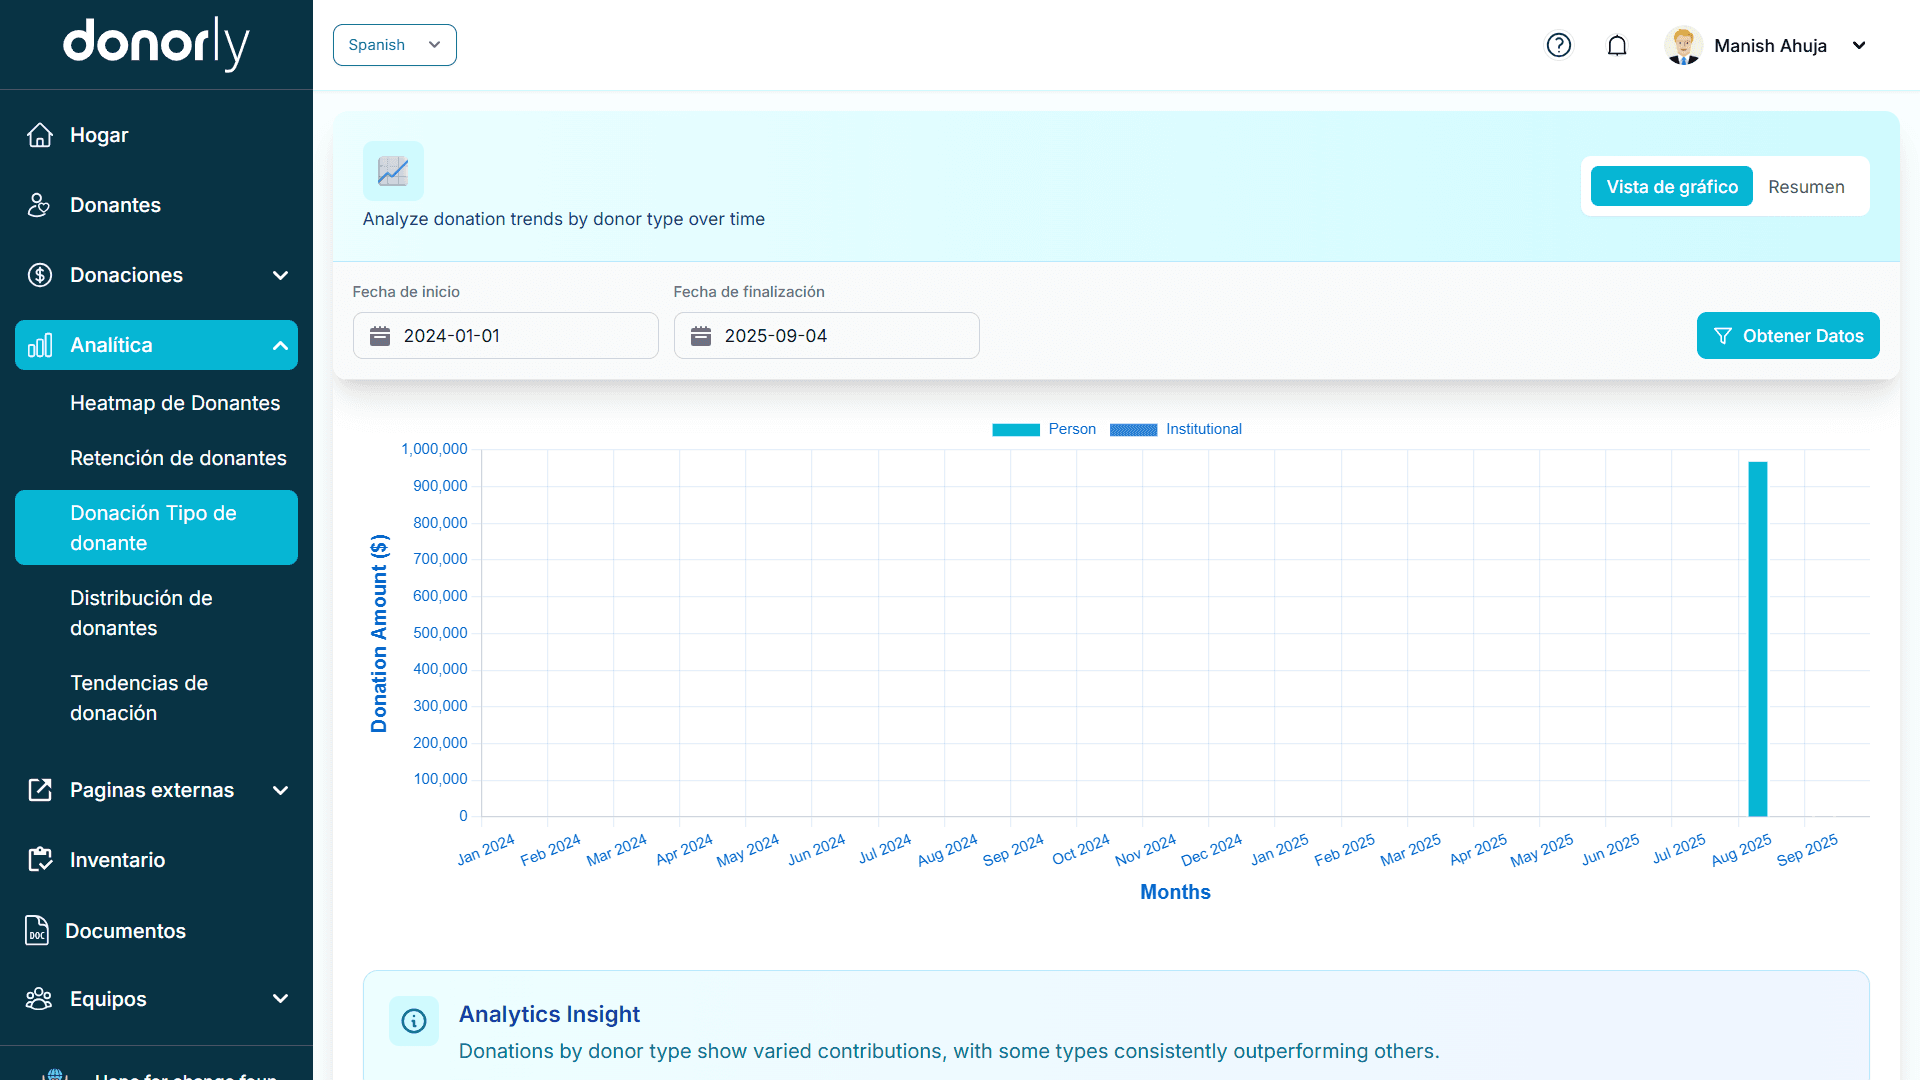
Task: Open the notifications bell
Action: 1617,45
